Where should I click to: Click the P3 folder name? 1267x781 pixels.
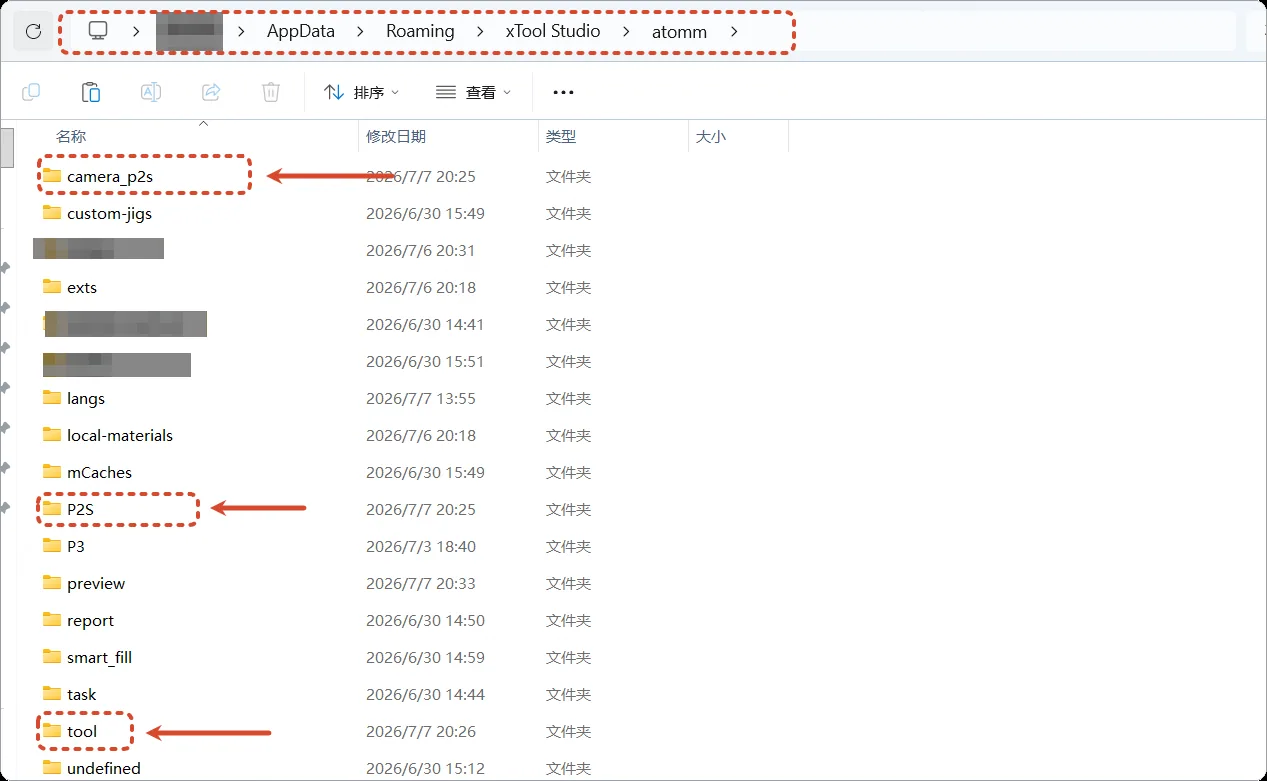click(x=76, y=547)
